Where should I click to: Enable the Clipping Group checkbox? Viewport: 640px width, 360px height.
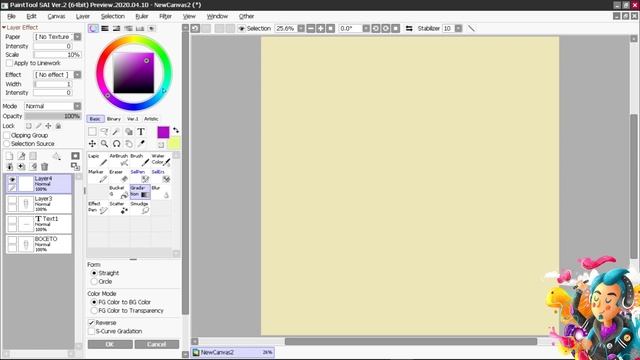point(7,135)
